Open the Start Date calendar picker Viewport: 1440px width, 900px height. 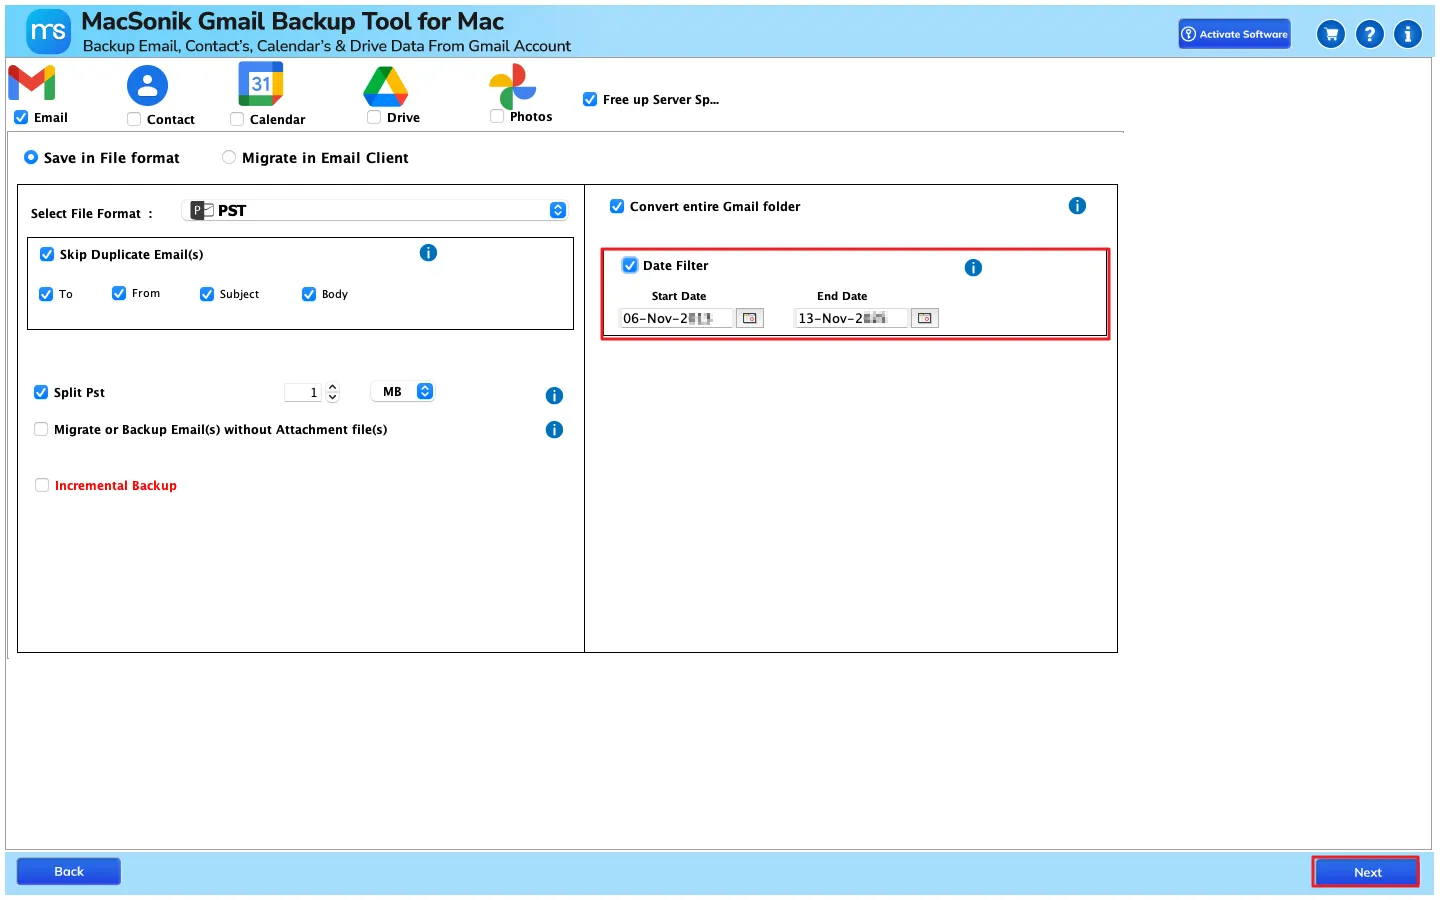click(750, 318)
